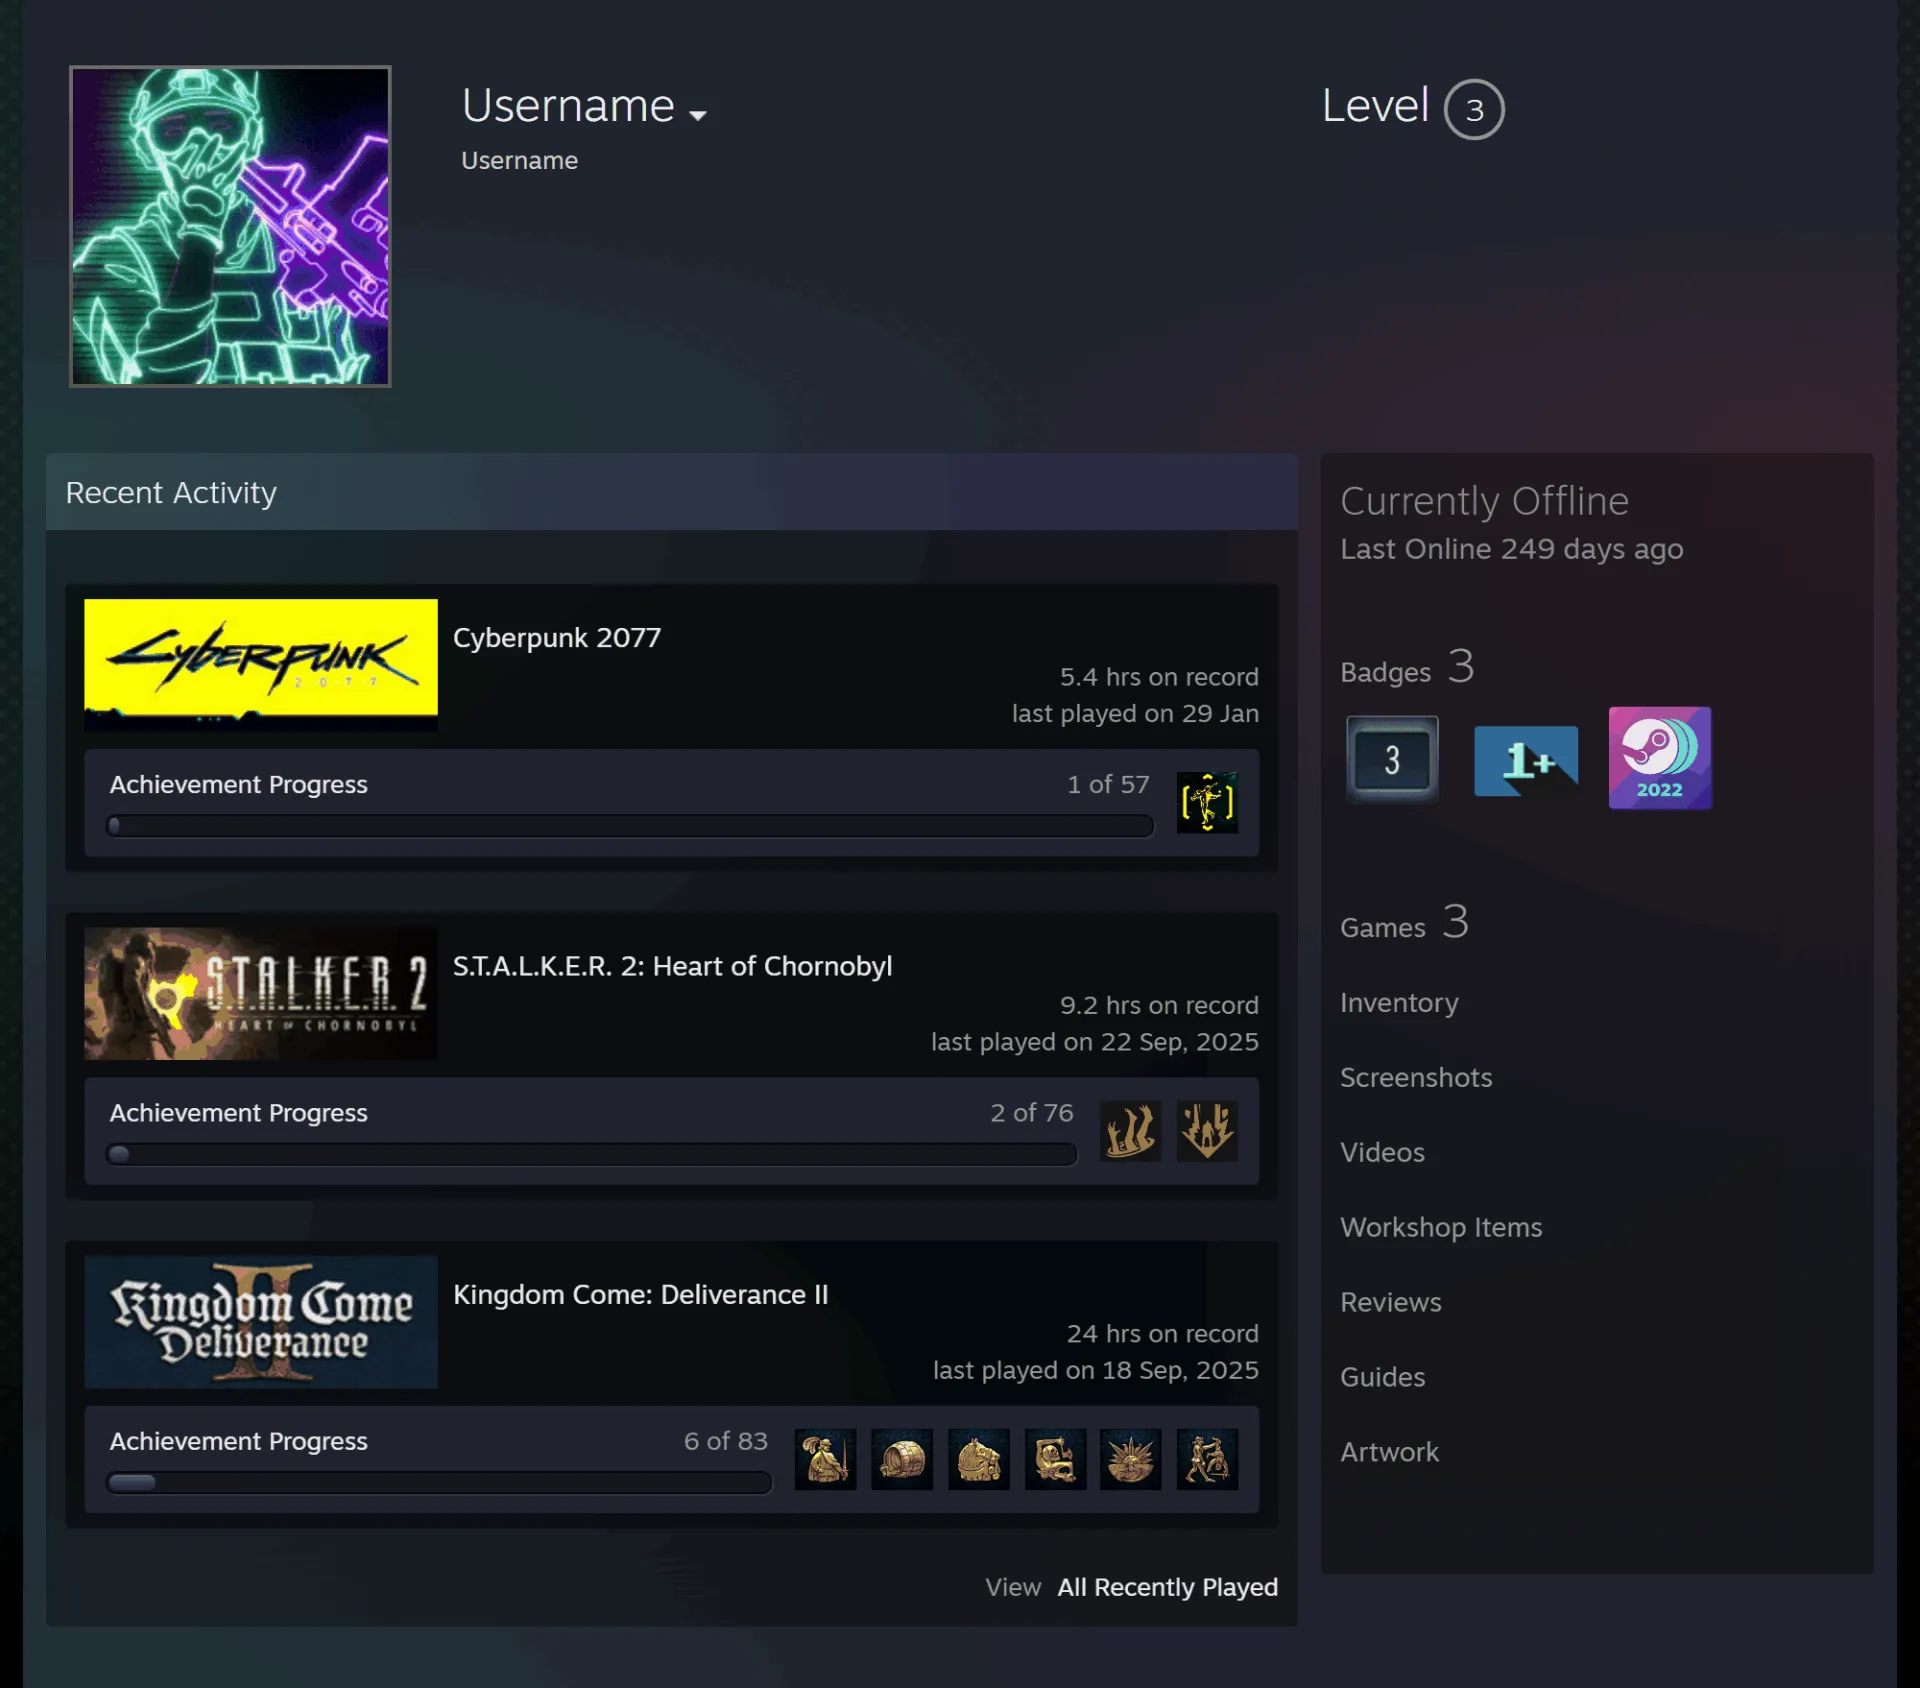Viewport: 1920px width, 1688px height.
Task: Open sixth Kingdom Come achievement icon
Action: pyautogui.click(x=1207, y=1459)
